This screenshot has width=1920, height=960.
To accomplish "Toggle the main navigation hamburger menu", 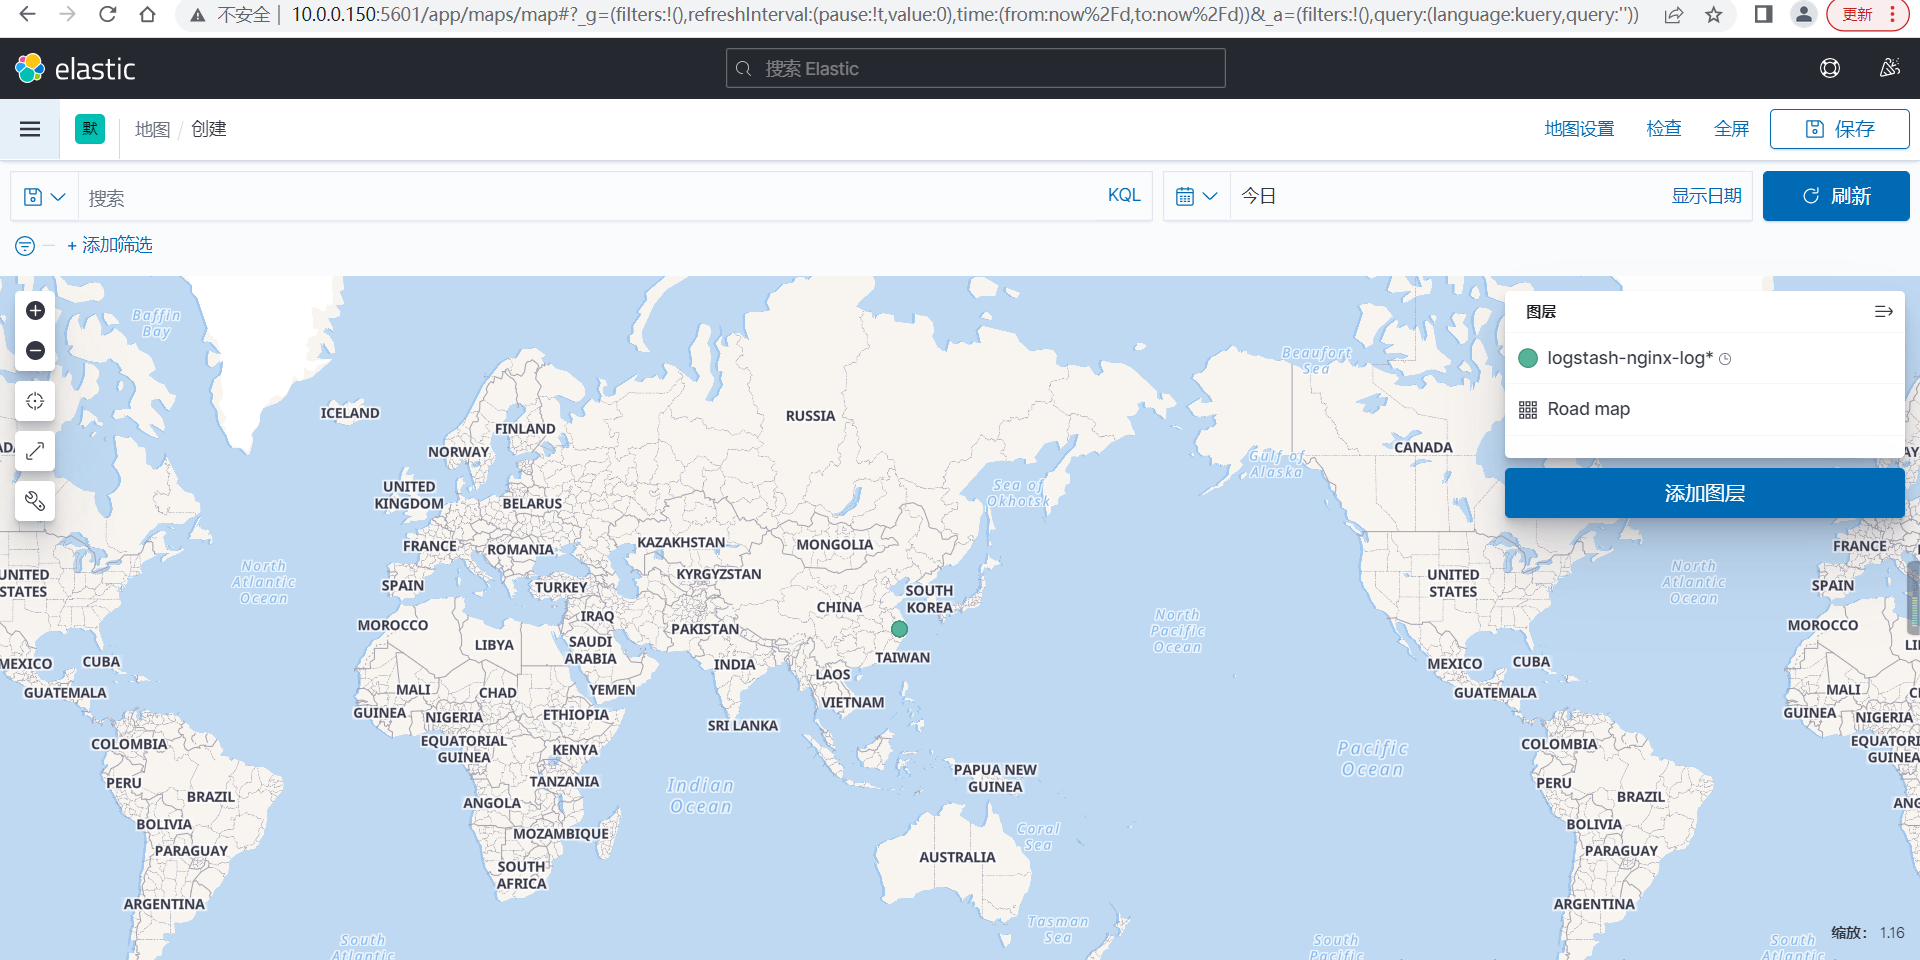I will pos(30,129).
